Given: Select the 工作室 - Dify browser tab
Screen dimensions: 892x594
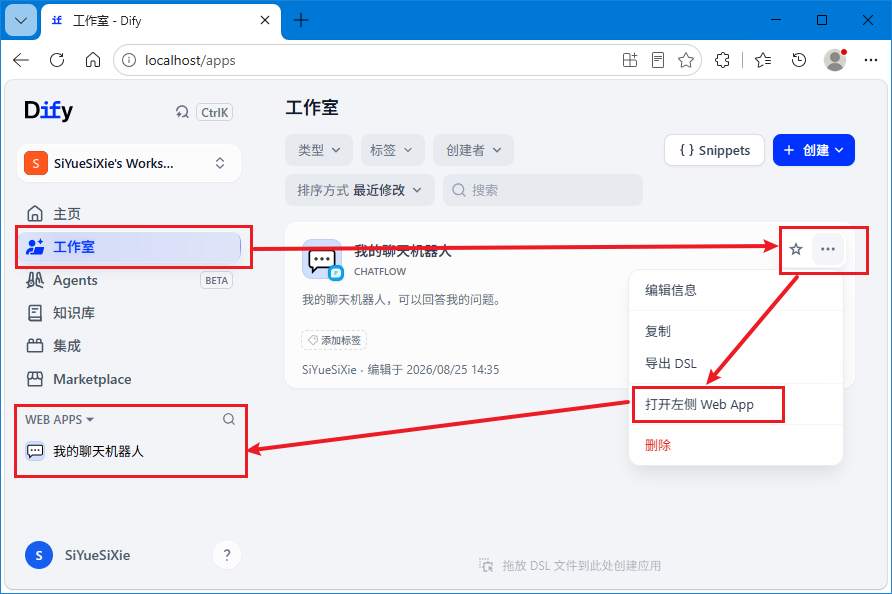Looking at the screenshot, I should pyautogui.click(x=161, y=21).
